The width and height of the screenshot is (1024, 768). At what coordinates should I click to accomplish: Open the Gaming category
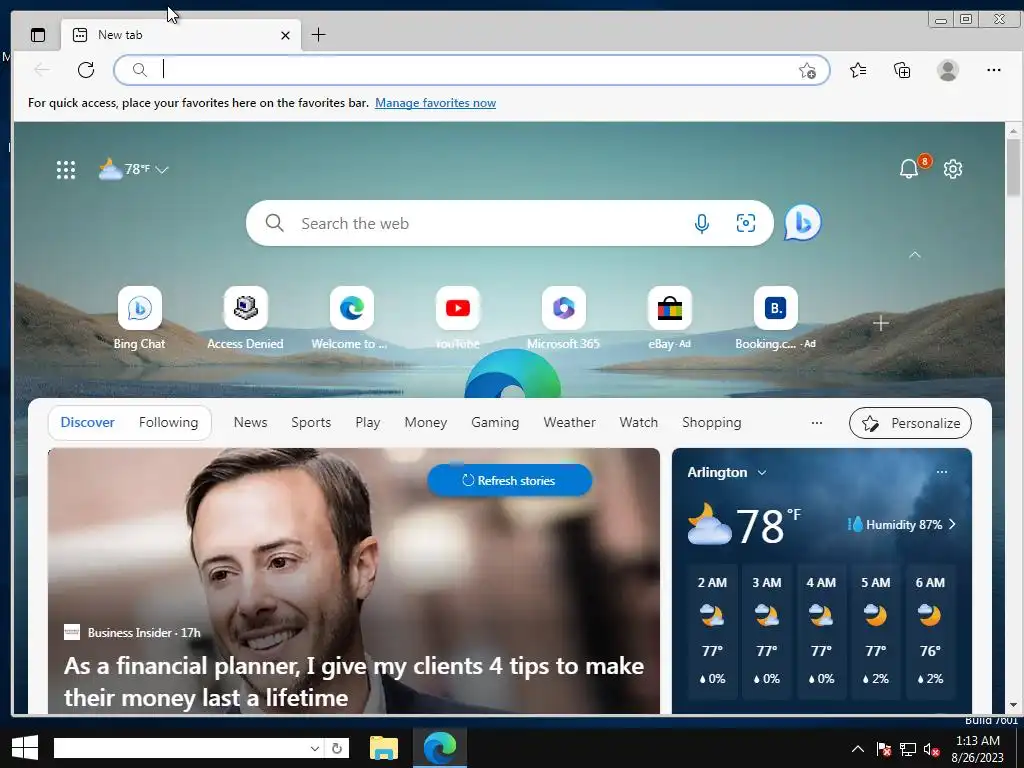pyautogui.click(x=495, y=423)
